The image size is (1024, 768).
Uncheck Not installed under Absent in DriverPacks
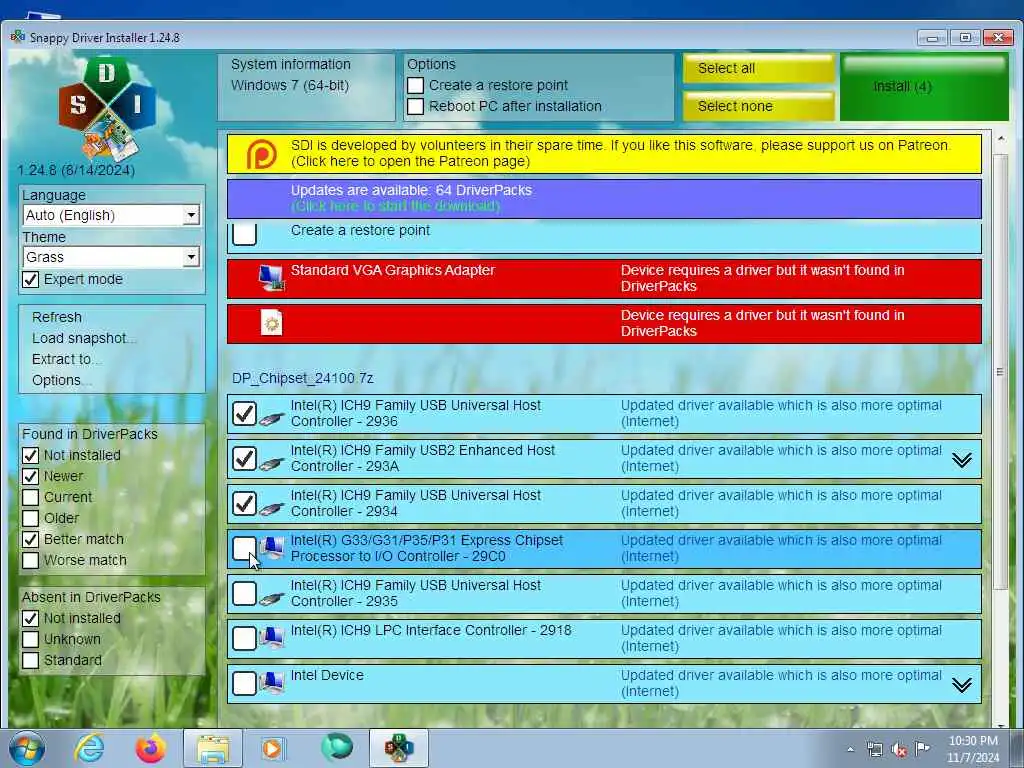click(31, 618)
